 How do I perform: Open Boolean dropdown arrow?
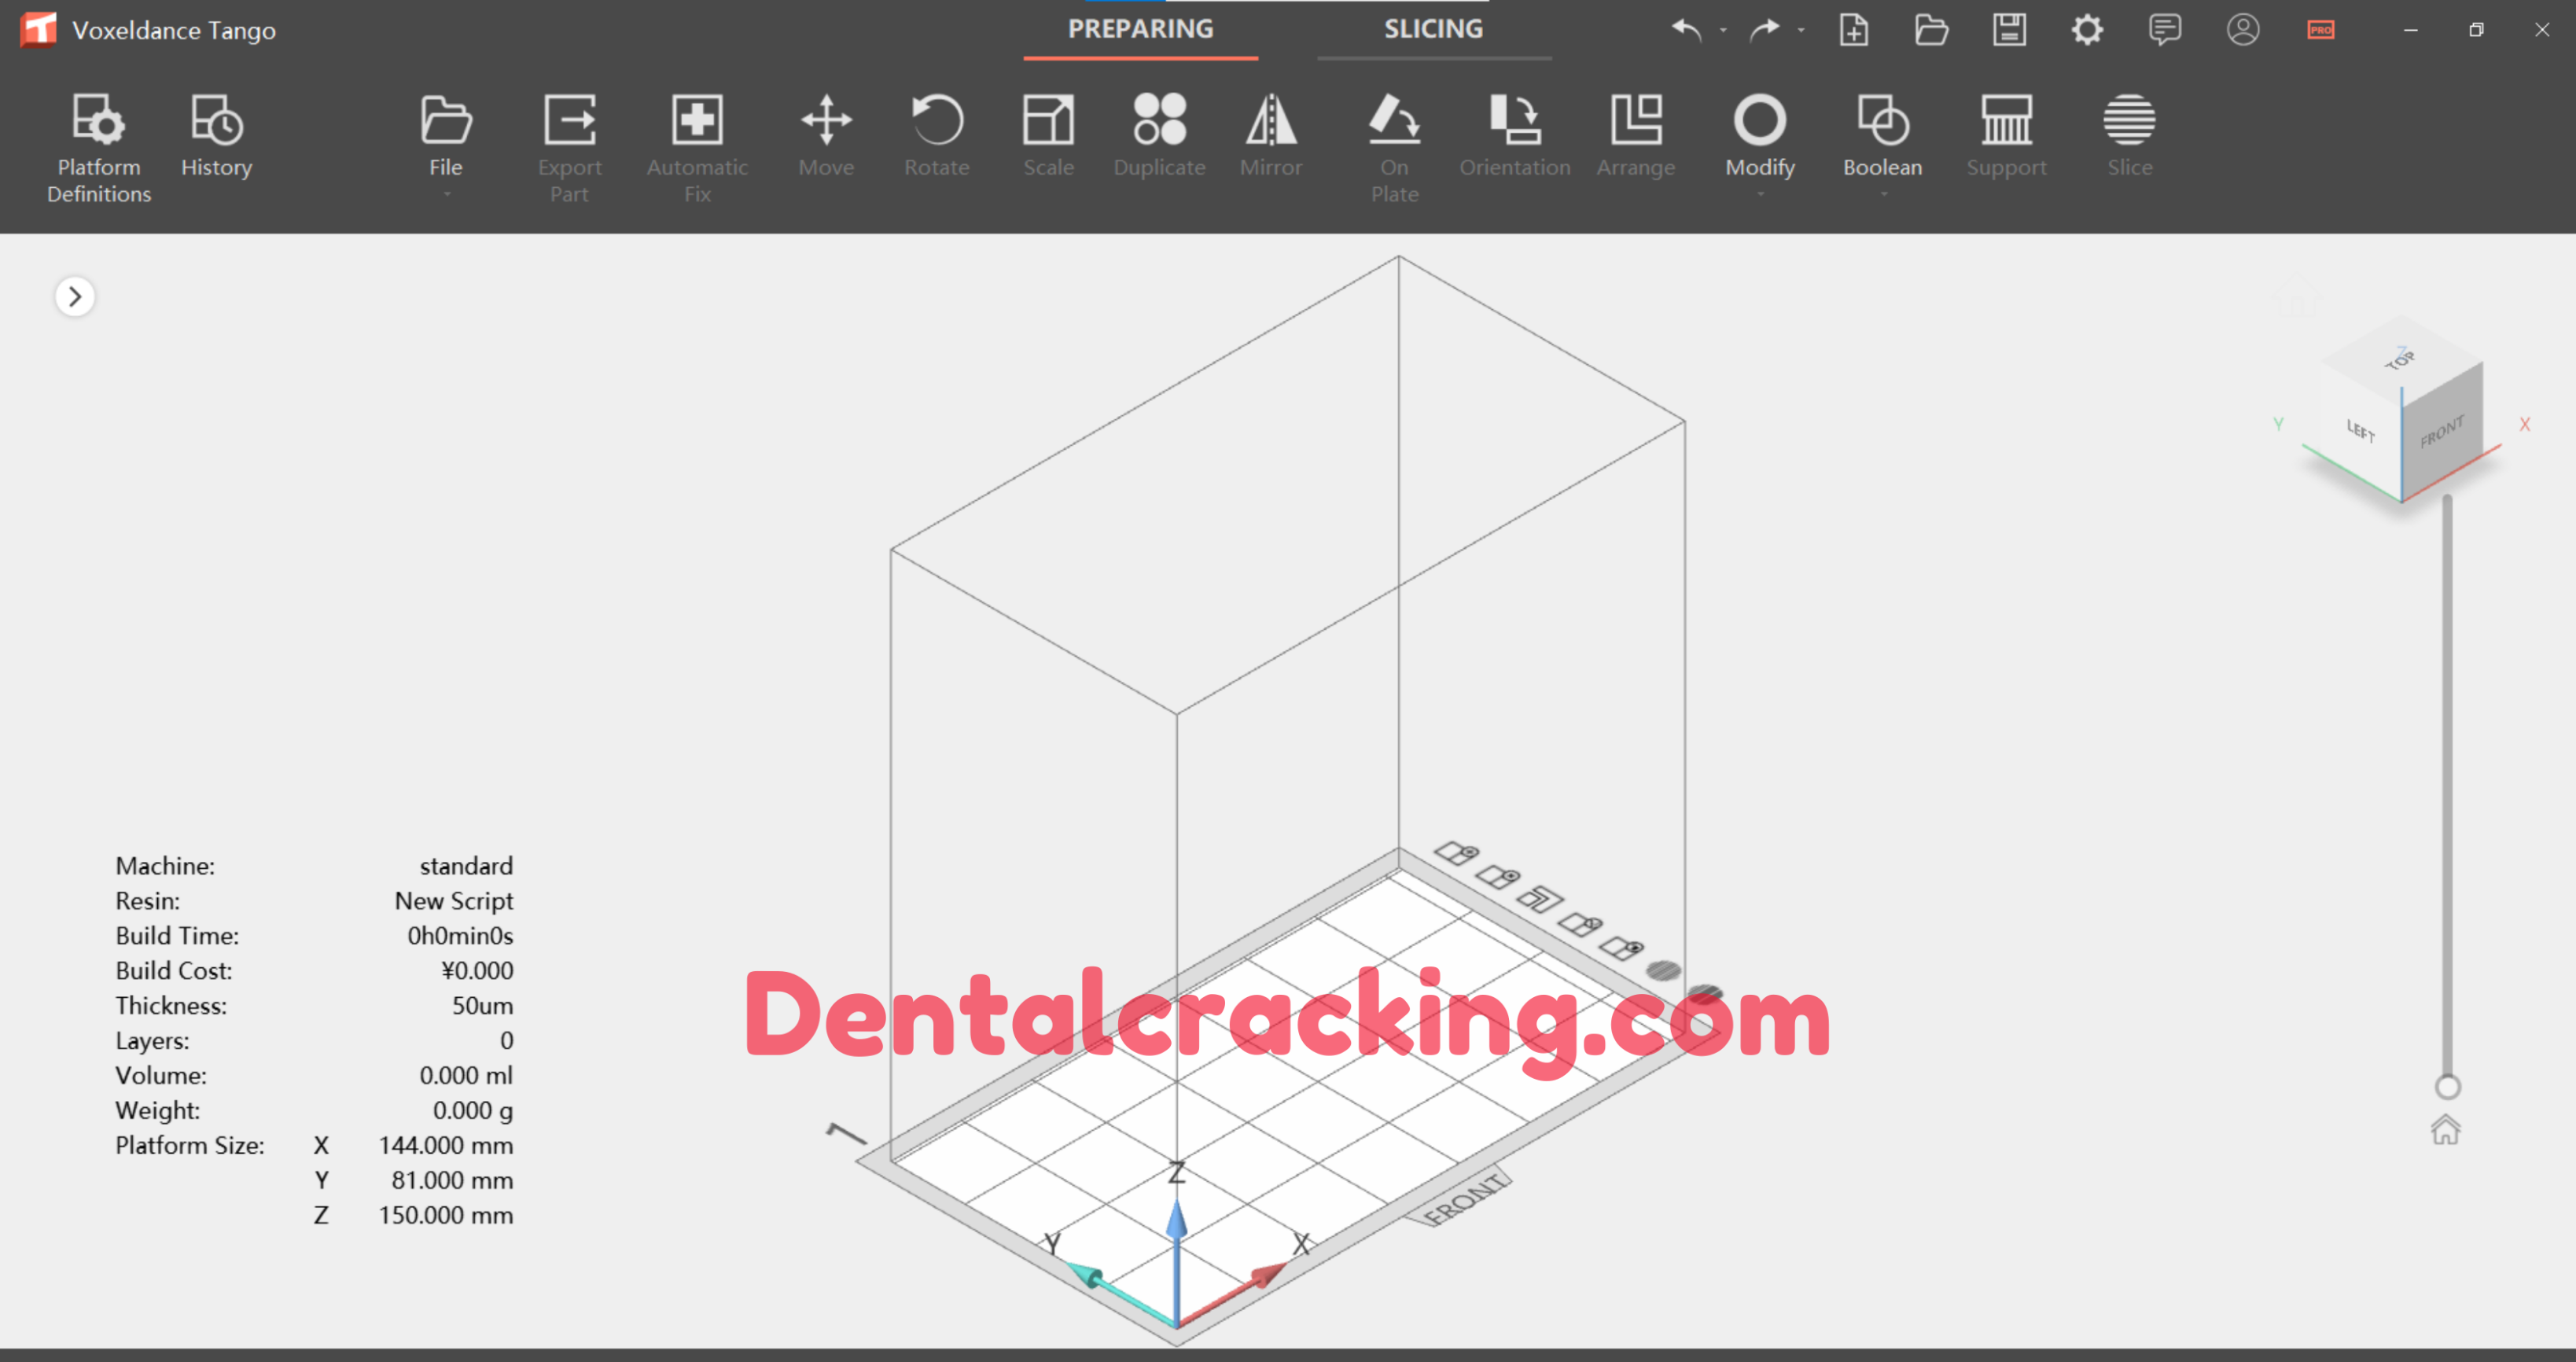click(x=1883, y=194)
